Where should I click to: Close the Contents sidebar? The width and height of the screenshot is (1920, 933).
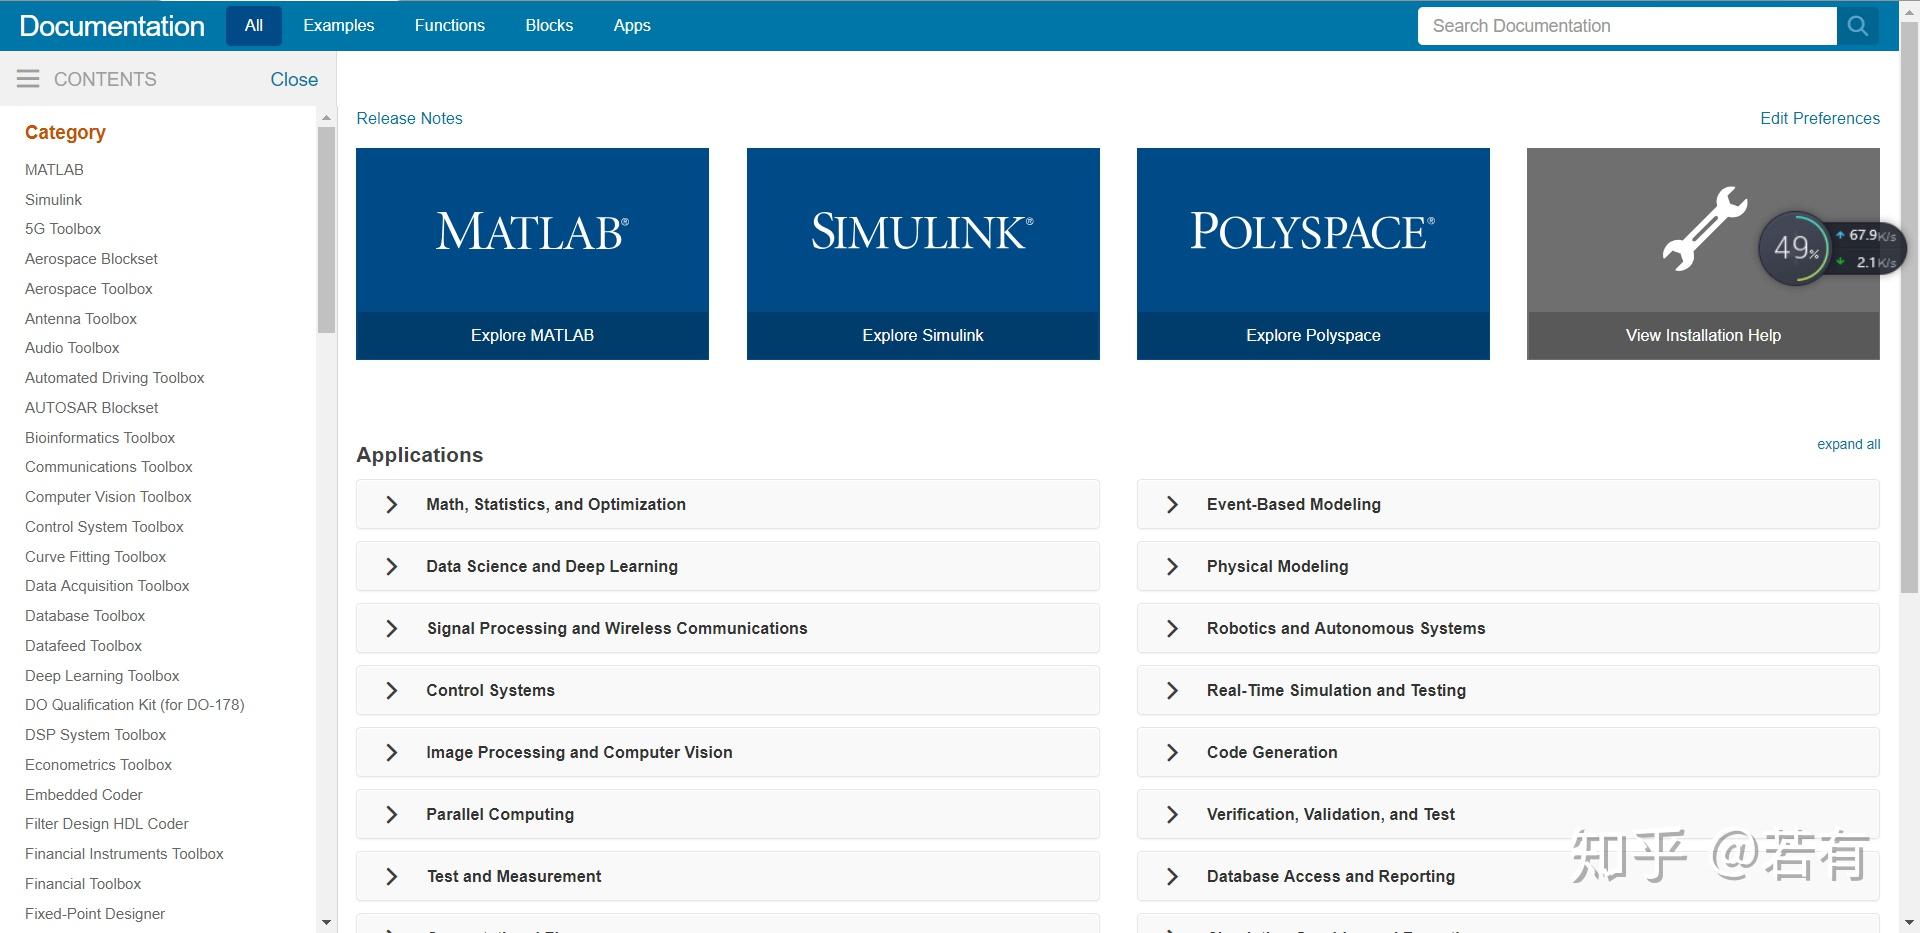pyautogui.click(x=294, y=79)
